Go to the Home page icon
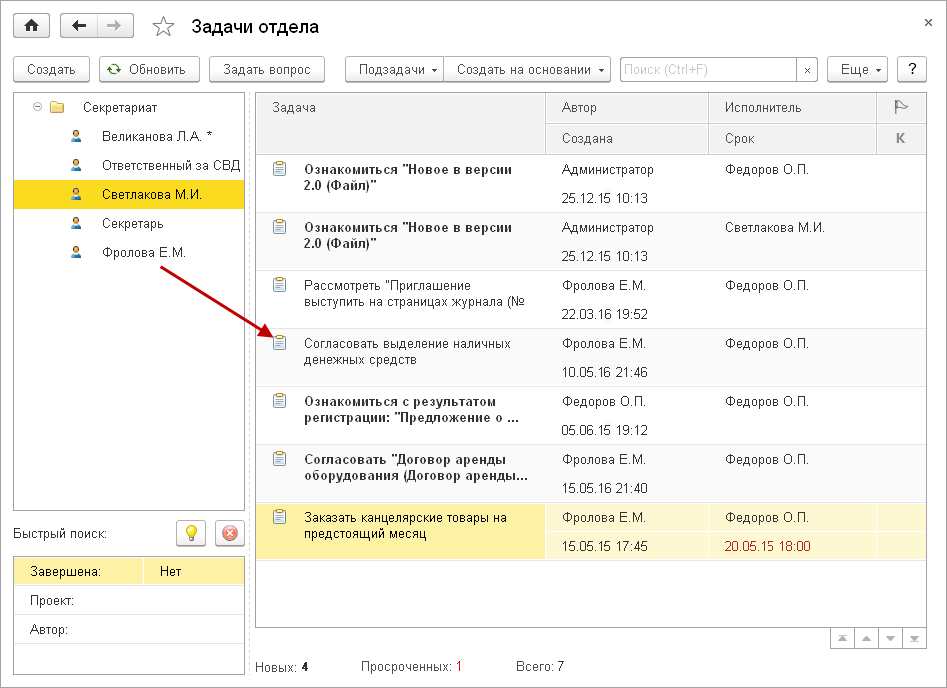 [x=31, y=26]
